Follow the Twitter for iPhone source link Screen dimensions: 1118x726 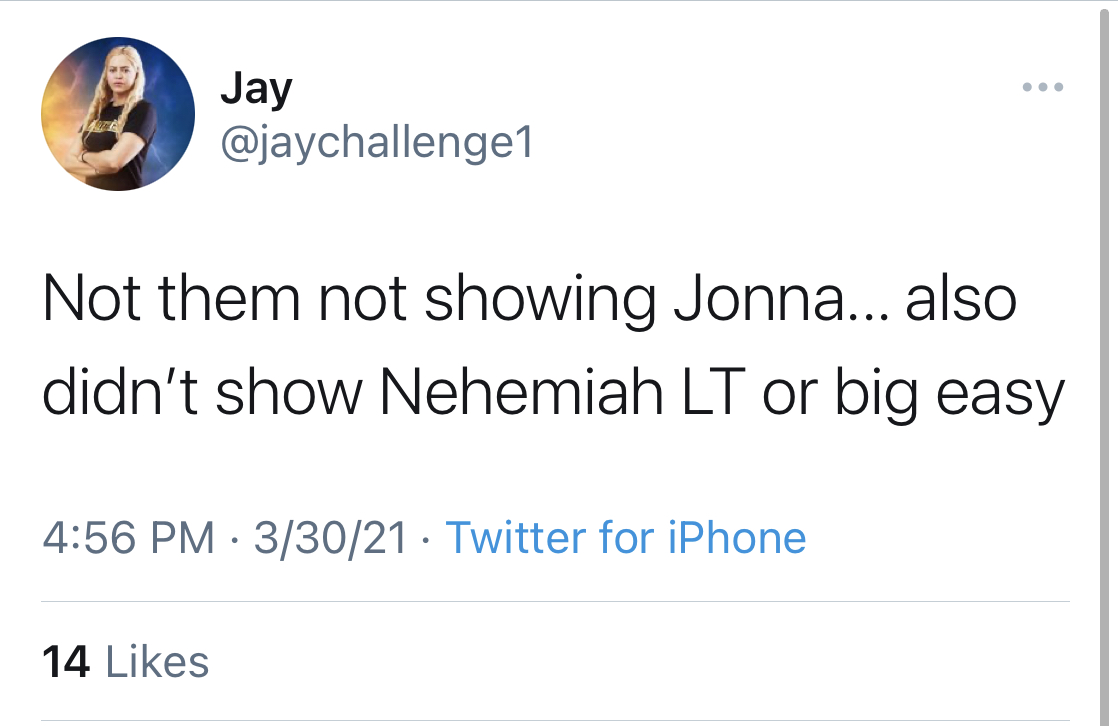point(626,537)
